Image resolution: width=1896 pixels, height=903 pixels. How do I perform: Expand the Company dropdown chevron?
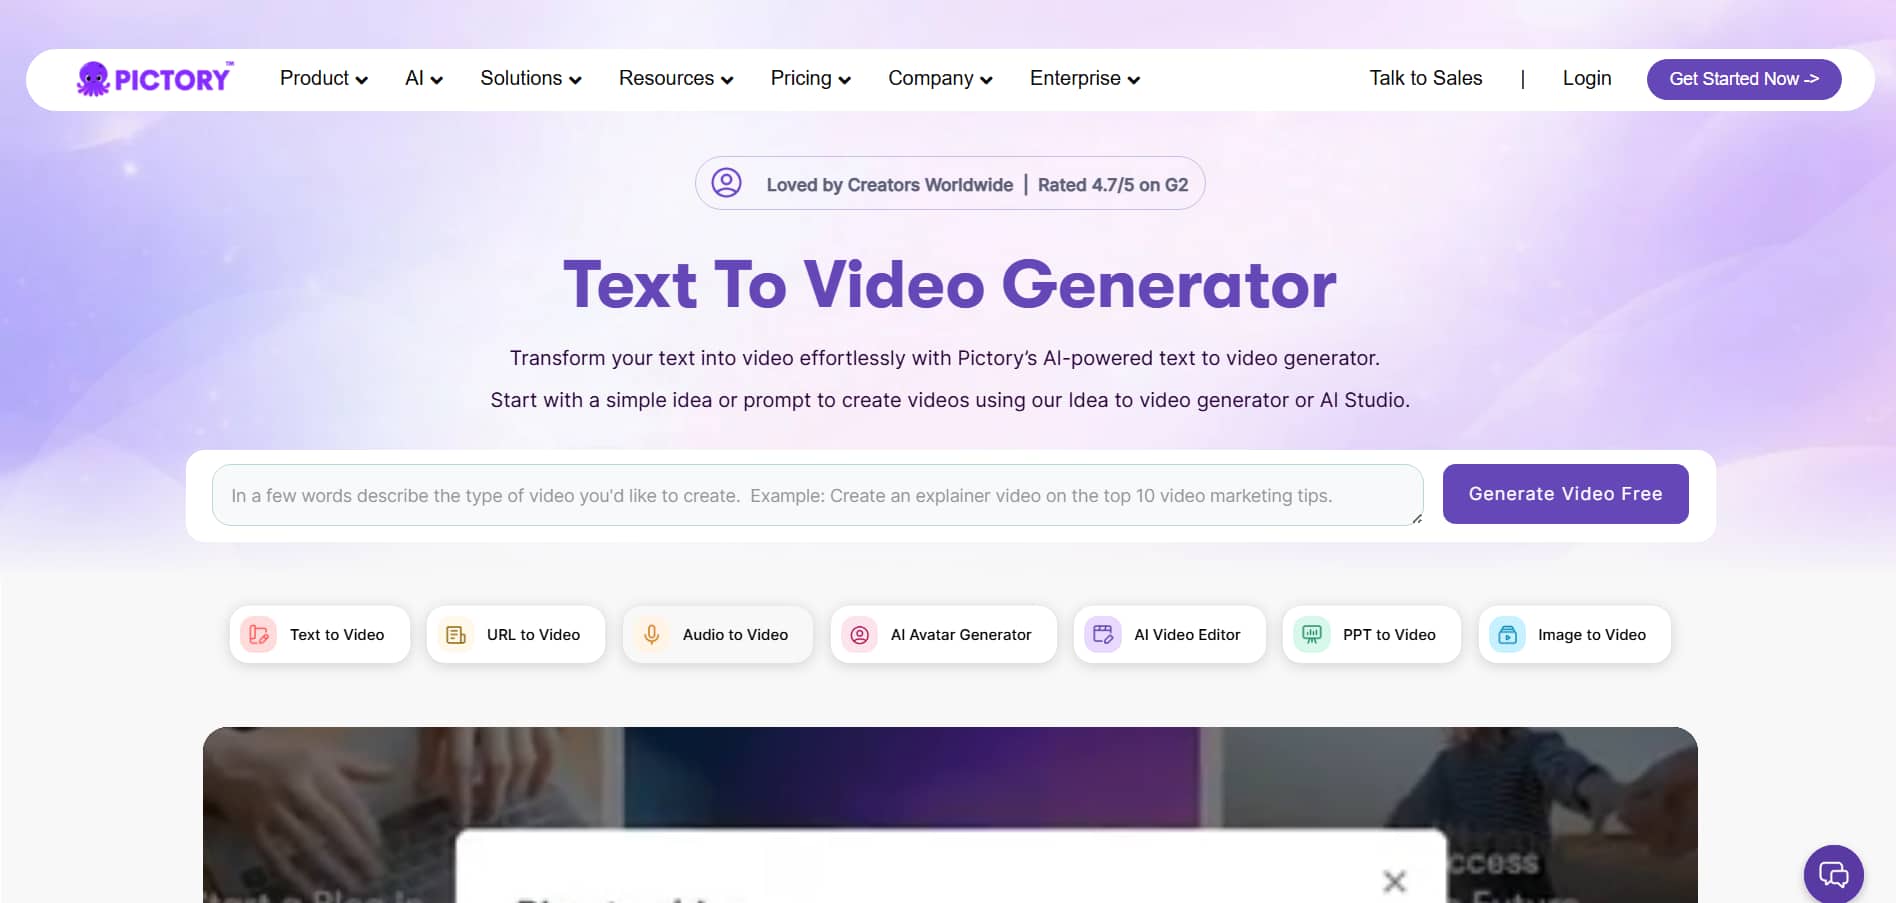987,80
